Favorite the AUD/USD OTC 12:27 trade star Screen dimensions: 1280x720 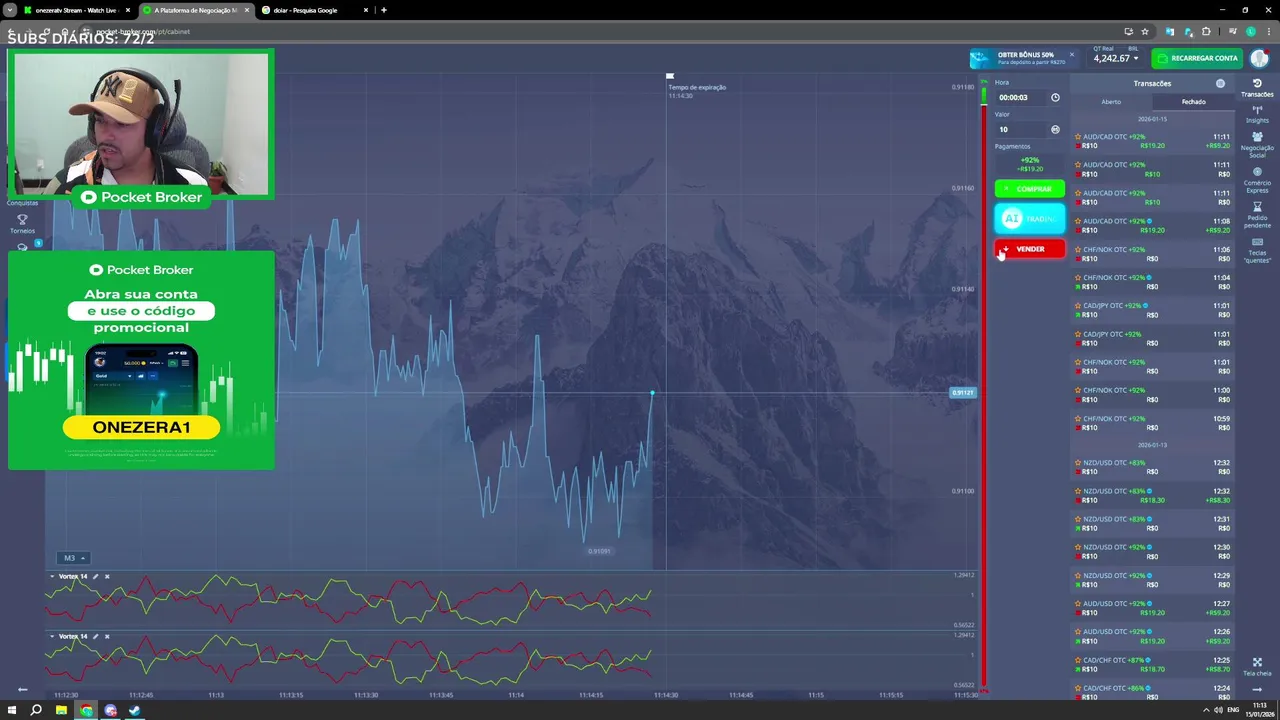click(1078, 603)
